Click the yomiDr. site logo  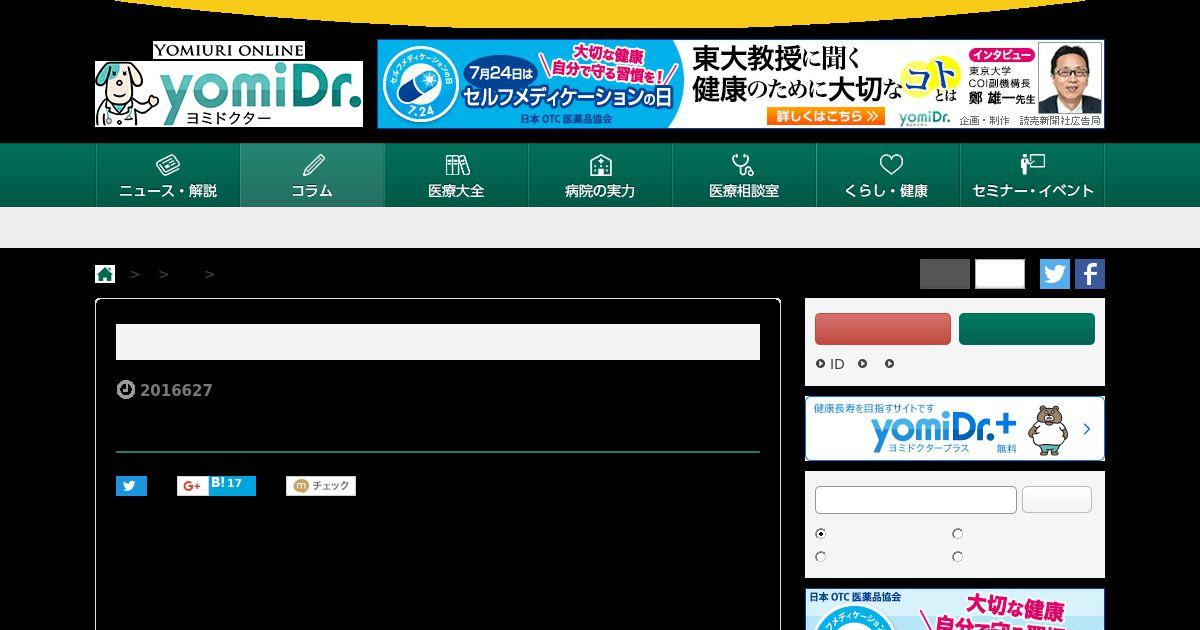pyautogui.click(x=229, y=85)
